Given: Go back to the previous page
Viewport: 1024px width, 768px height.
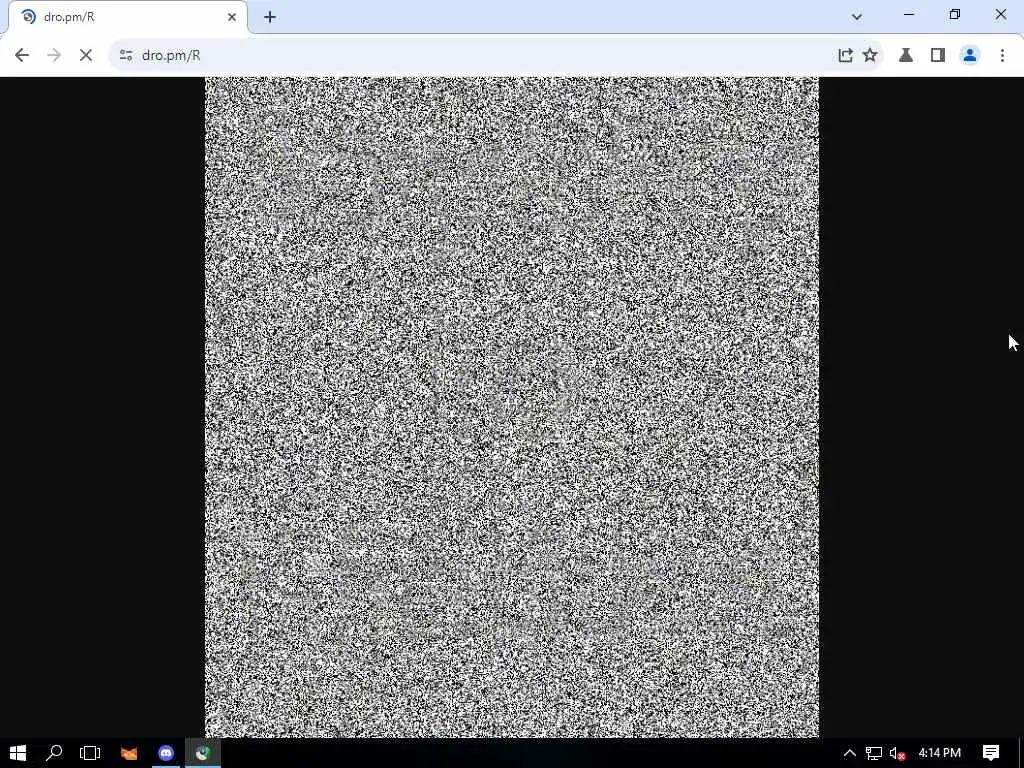Looking at the screenshot, I should point(22,56).
